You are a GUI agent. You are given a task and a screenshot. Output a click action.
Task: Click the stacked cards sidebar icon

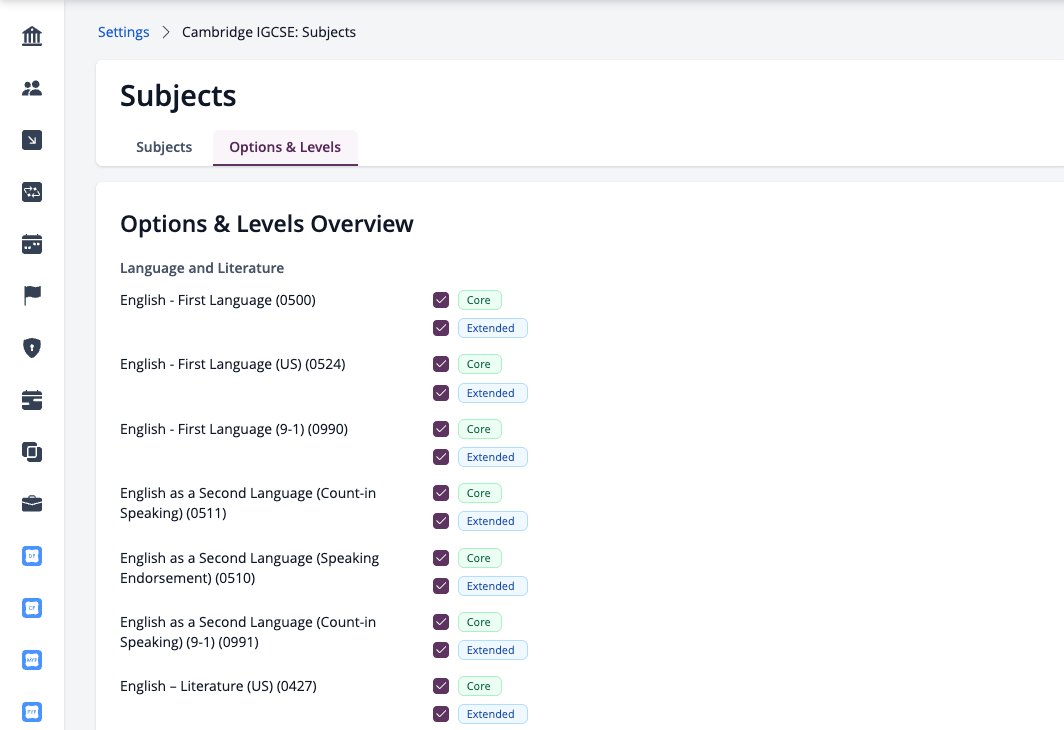point(32,400)
